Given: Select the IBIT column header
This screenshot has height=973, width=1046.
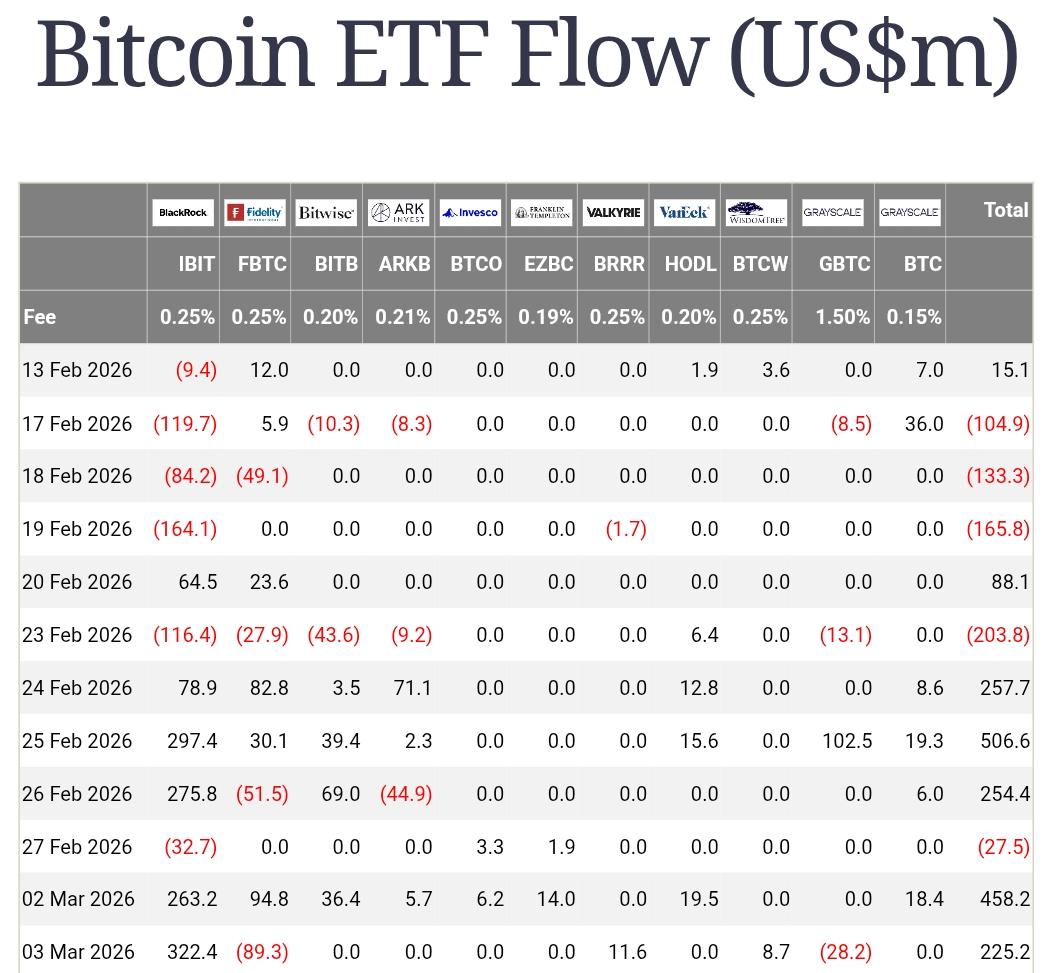Looking at the screenshot, I should pyautogui.click(x=196, y=264).
